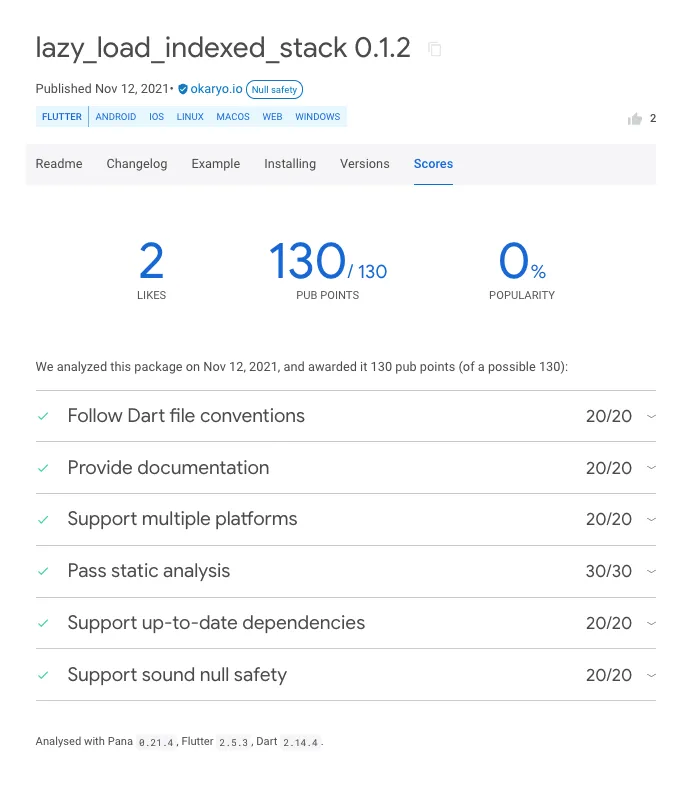Select the FLUTTER SDK tag
695x785 pixels.
pos(62,117)
